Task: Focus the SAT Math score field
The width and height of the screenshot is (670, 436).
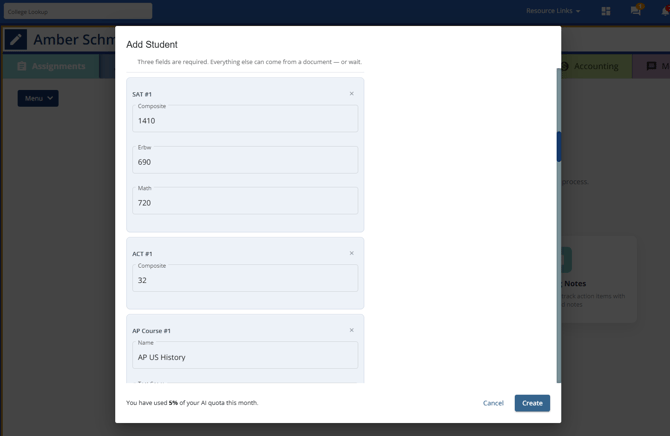Action: click(245, 201)
